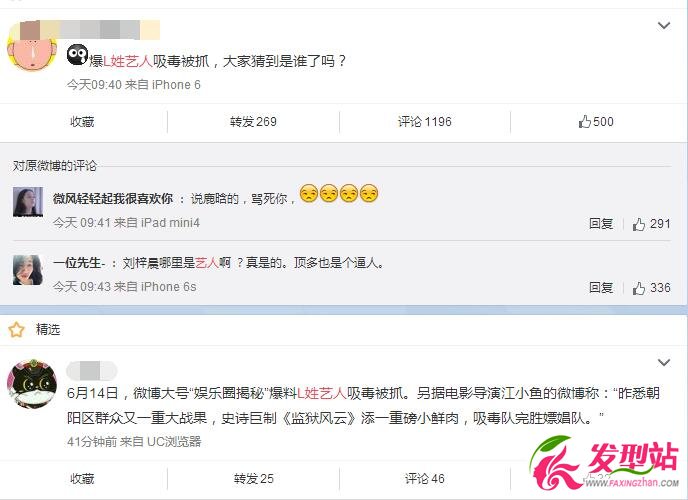This screenshot has width=688, height=500.
Task: Open avatar of commenter 一位先生-
Action: click(x=28, y=270)
